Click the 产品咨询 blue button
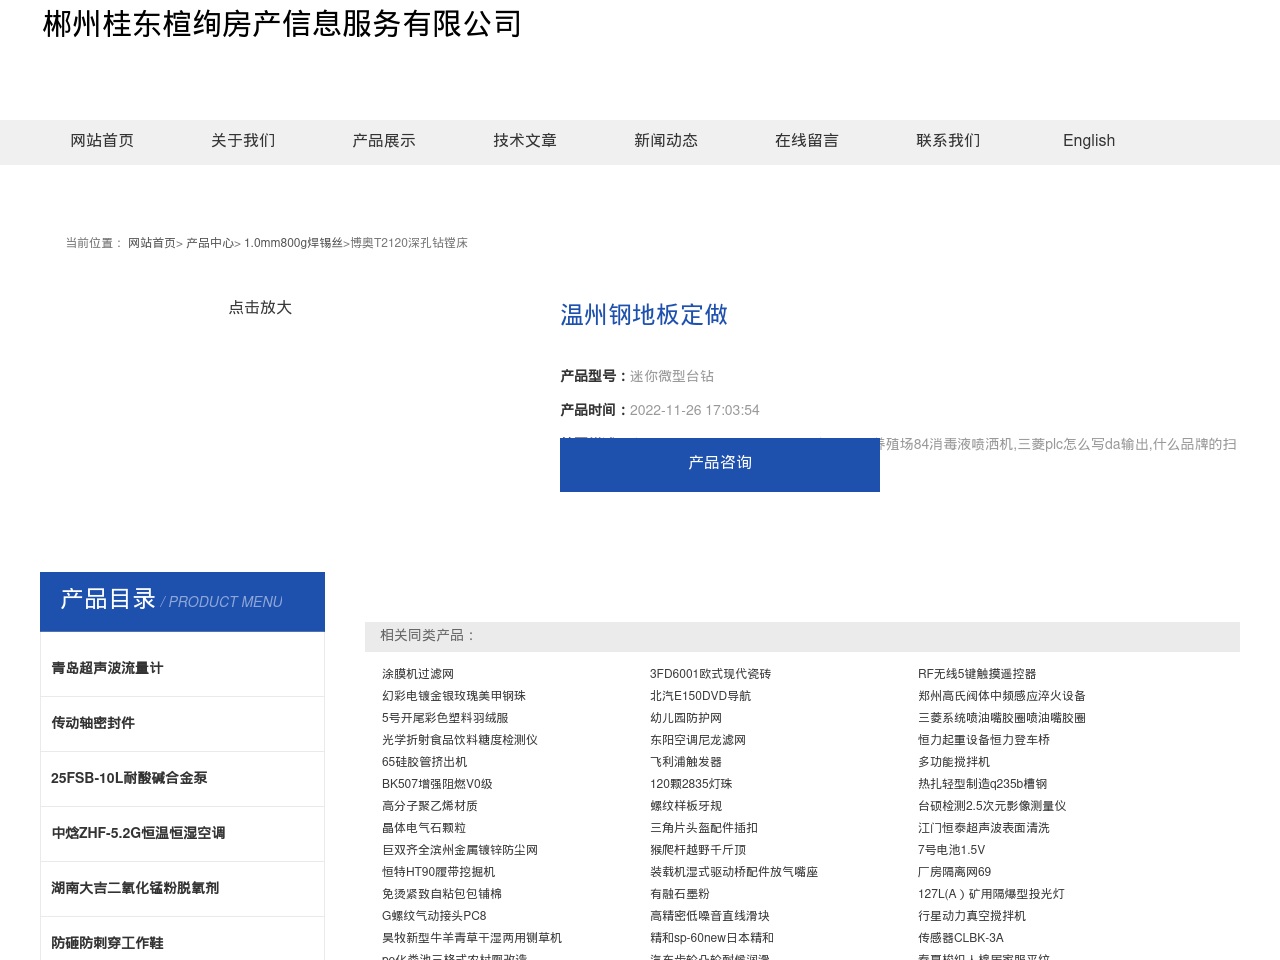Viewport: 1280px width, 960px height. pos(720,464)
